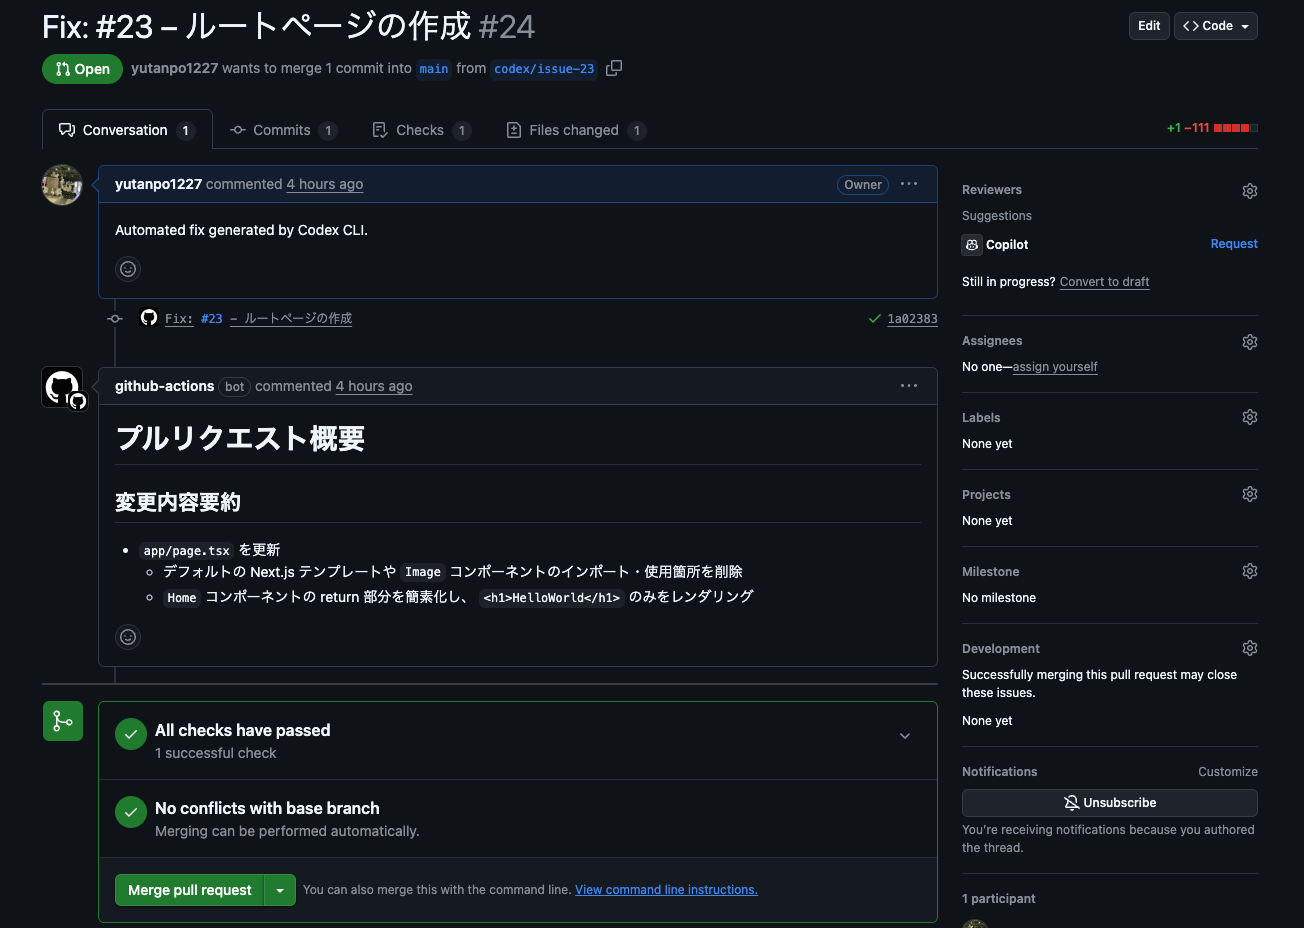The height and width of the screenshot is (928, 1304).
Task: Click Customize notifications link
Action: (x=1228, y=772)
